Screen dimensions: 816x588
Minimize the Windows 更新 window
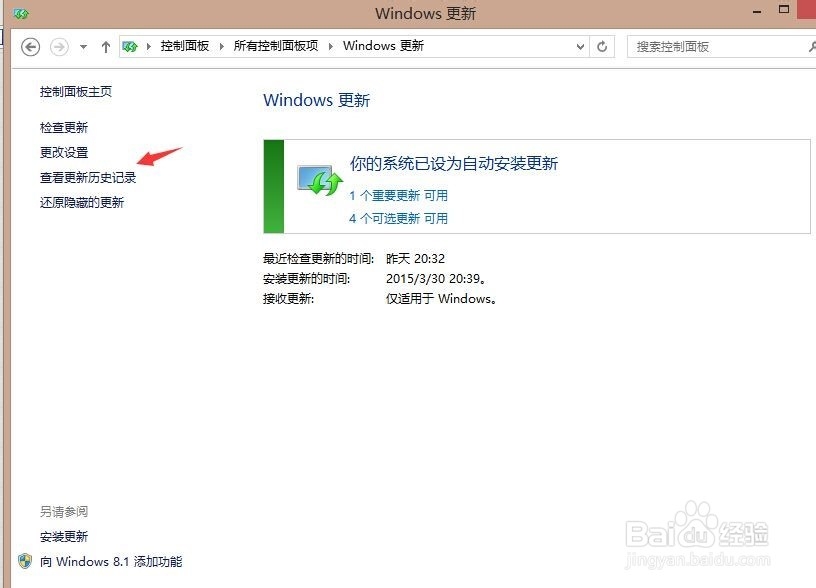[x=757, y=12]
